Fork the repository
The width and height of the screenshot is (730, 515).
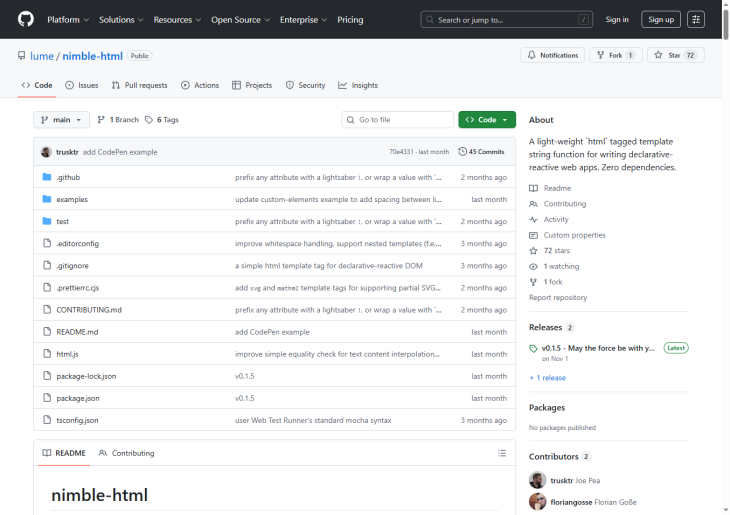(x=615, y=55)
